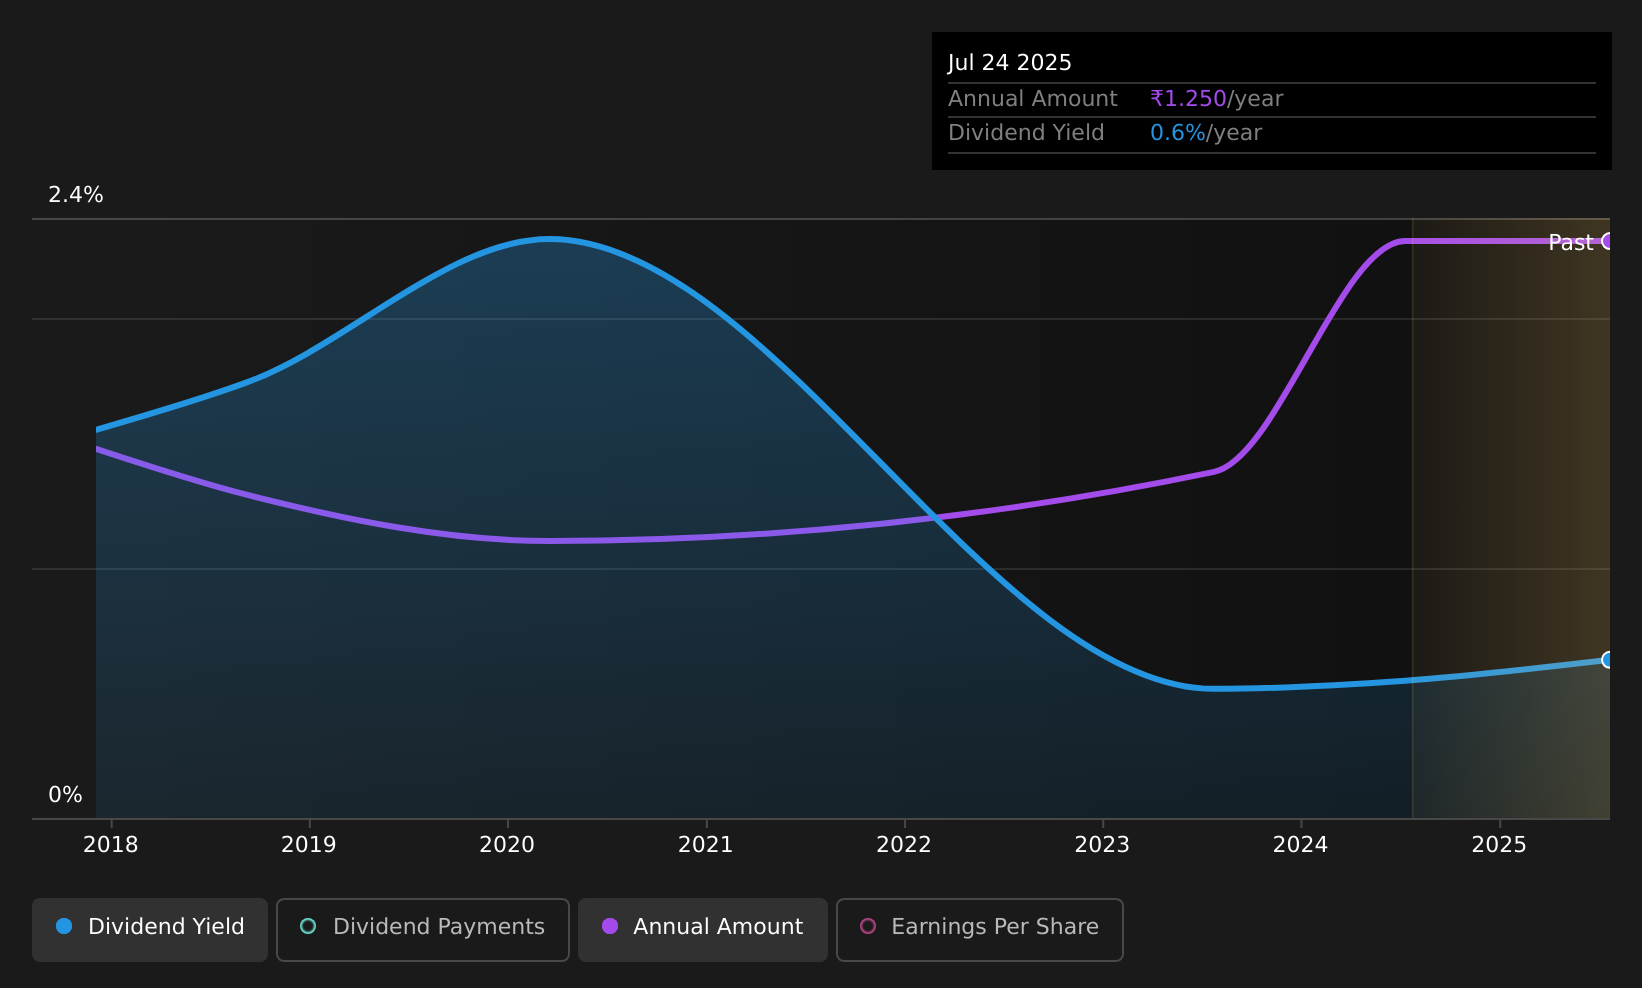Click the 2.4% y-axis label
The width and height of the screenshot is (1642, 988).
(76, 195)
